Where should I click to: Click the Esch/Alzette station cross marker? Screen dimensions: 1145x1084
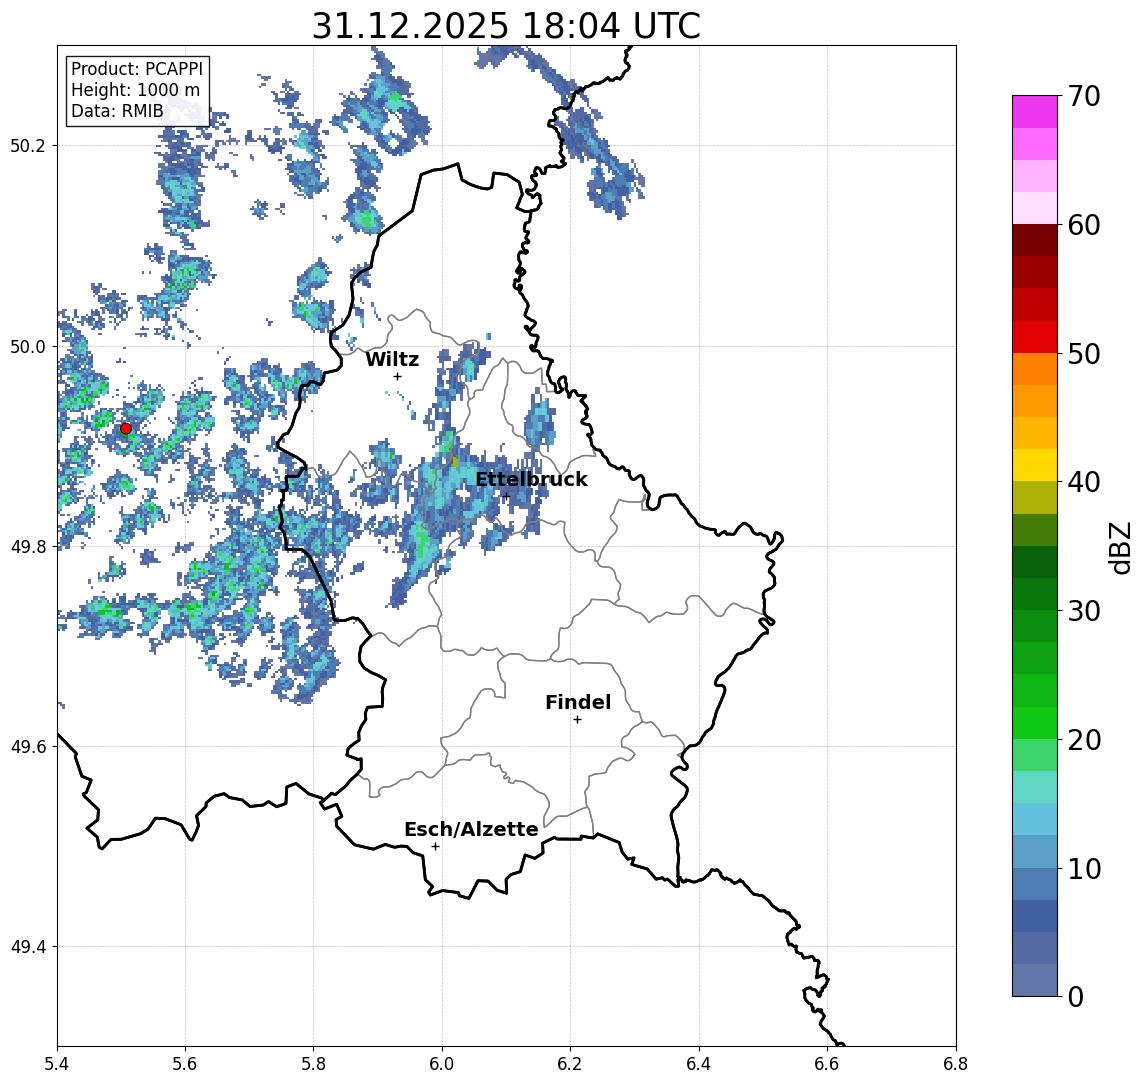[x=435, y=847]
